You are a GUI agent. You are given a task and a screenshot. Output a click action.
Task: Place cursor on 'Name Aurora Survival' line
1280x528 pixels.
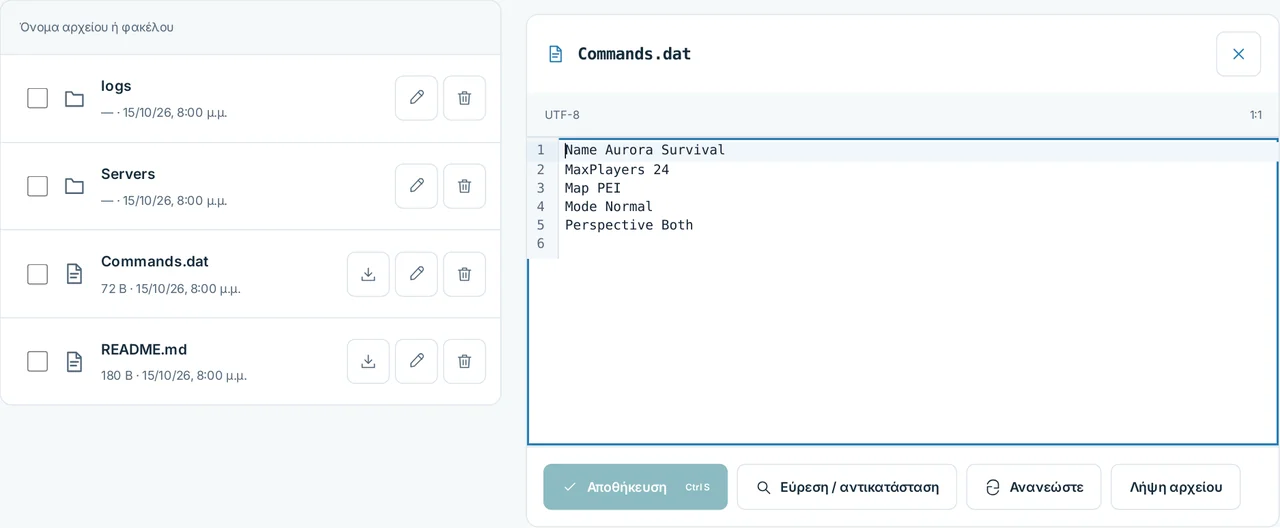click(x=645, y=150)
